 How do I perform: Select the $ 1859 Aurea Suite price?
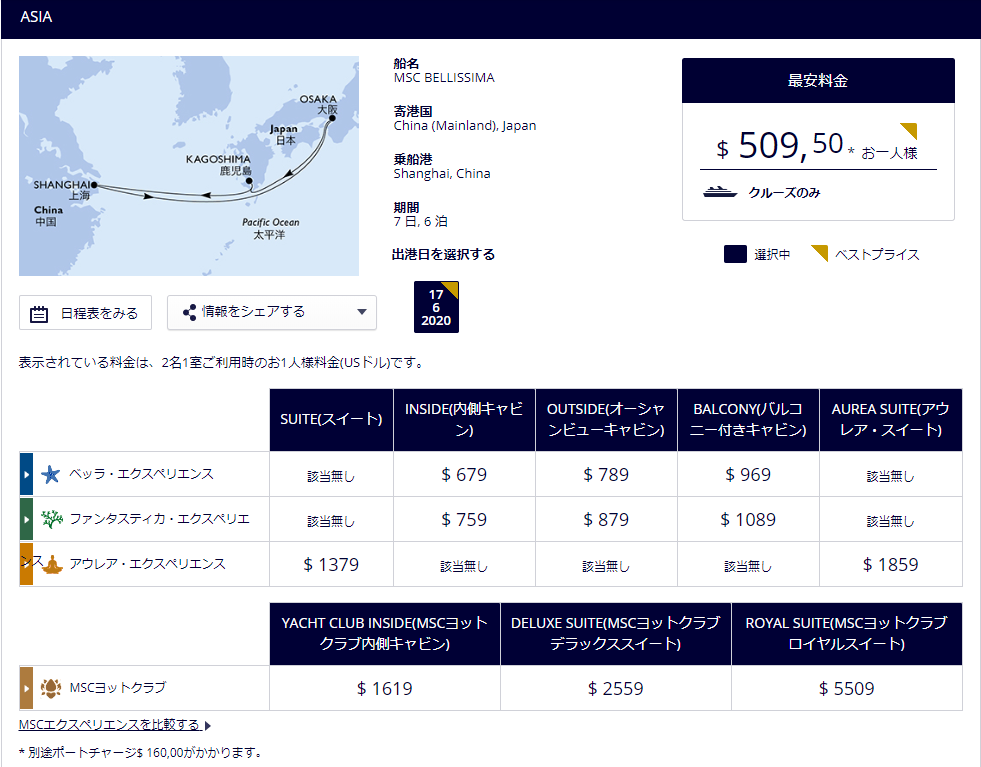(891, 565)
